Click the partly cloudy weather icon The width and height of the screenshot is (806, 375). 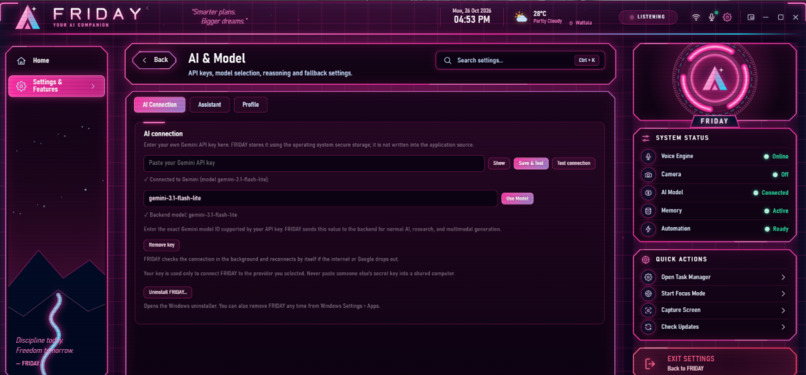pos(521,17)
